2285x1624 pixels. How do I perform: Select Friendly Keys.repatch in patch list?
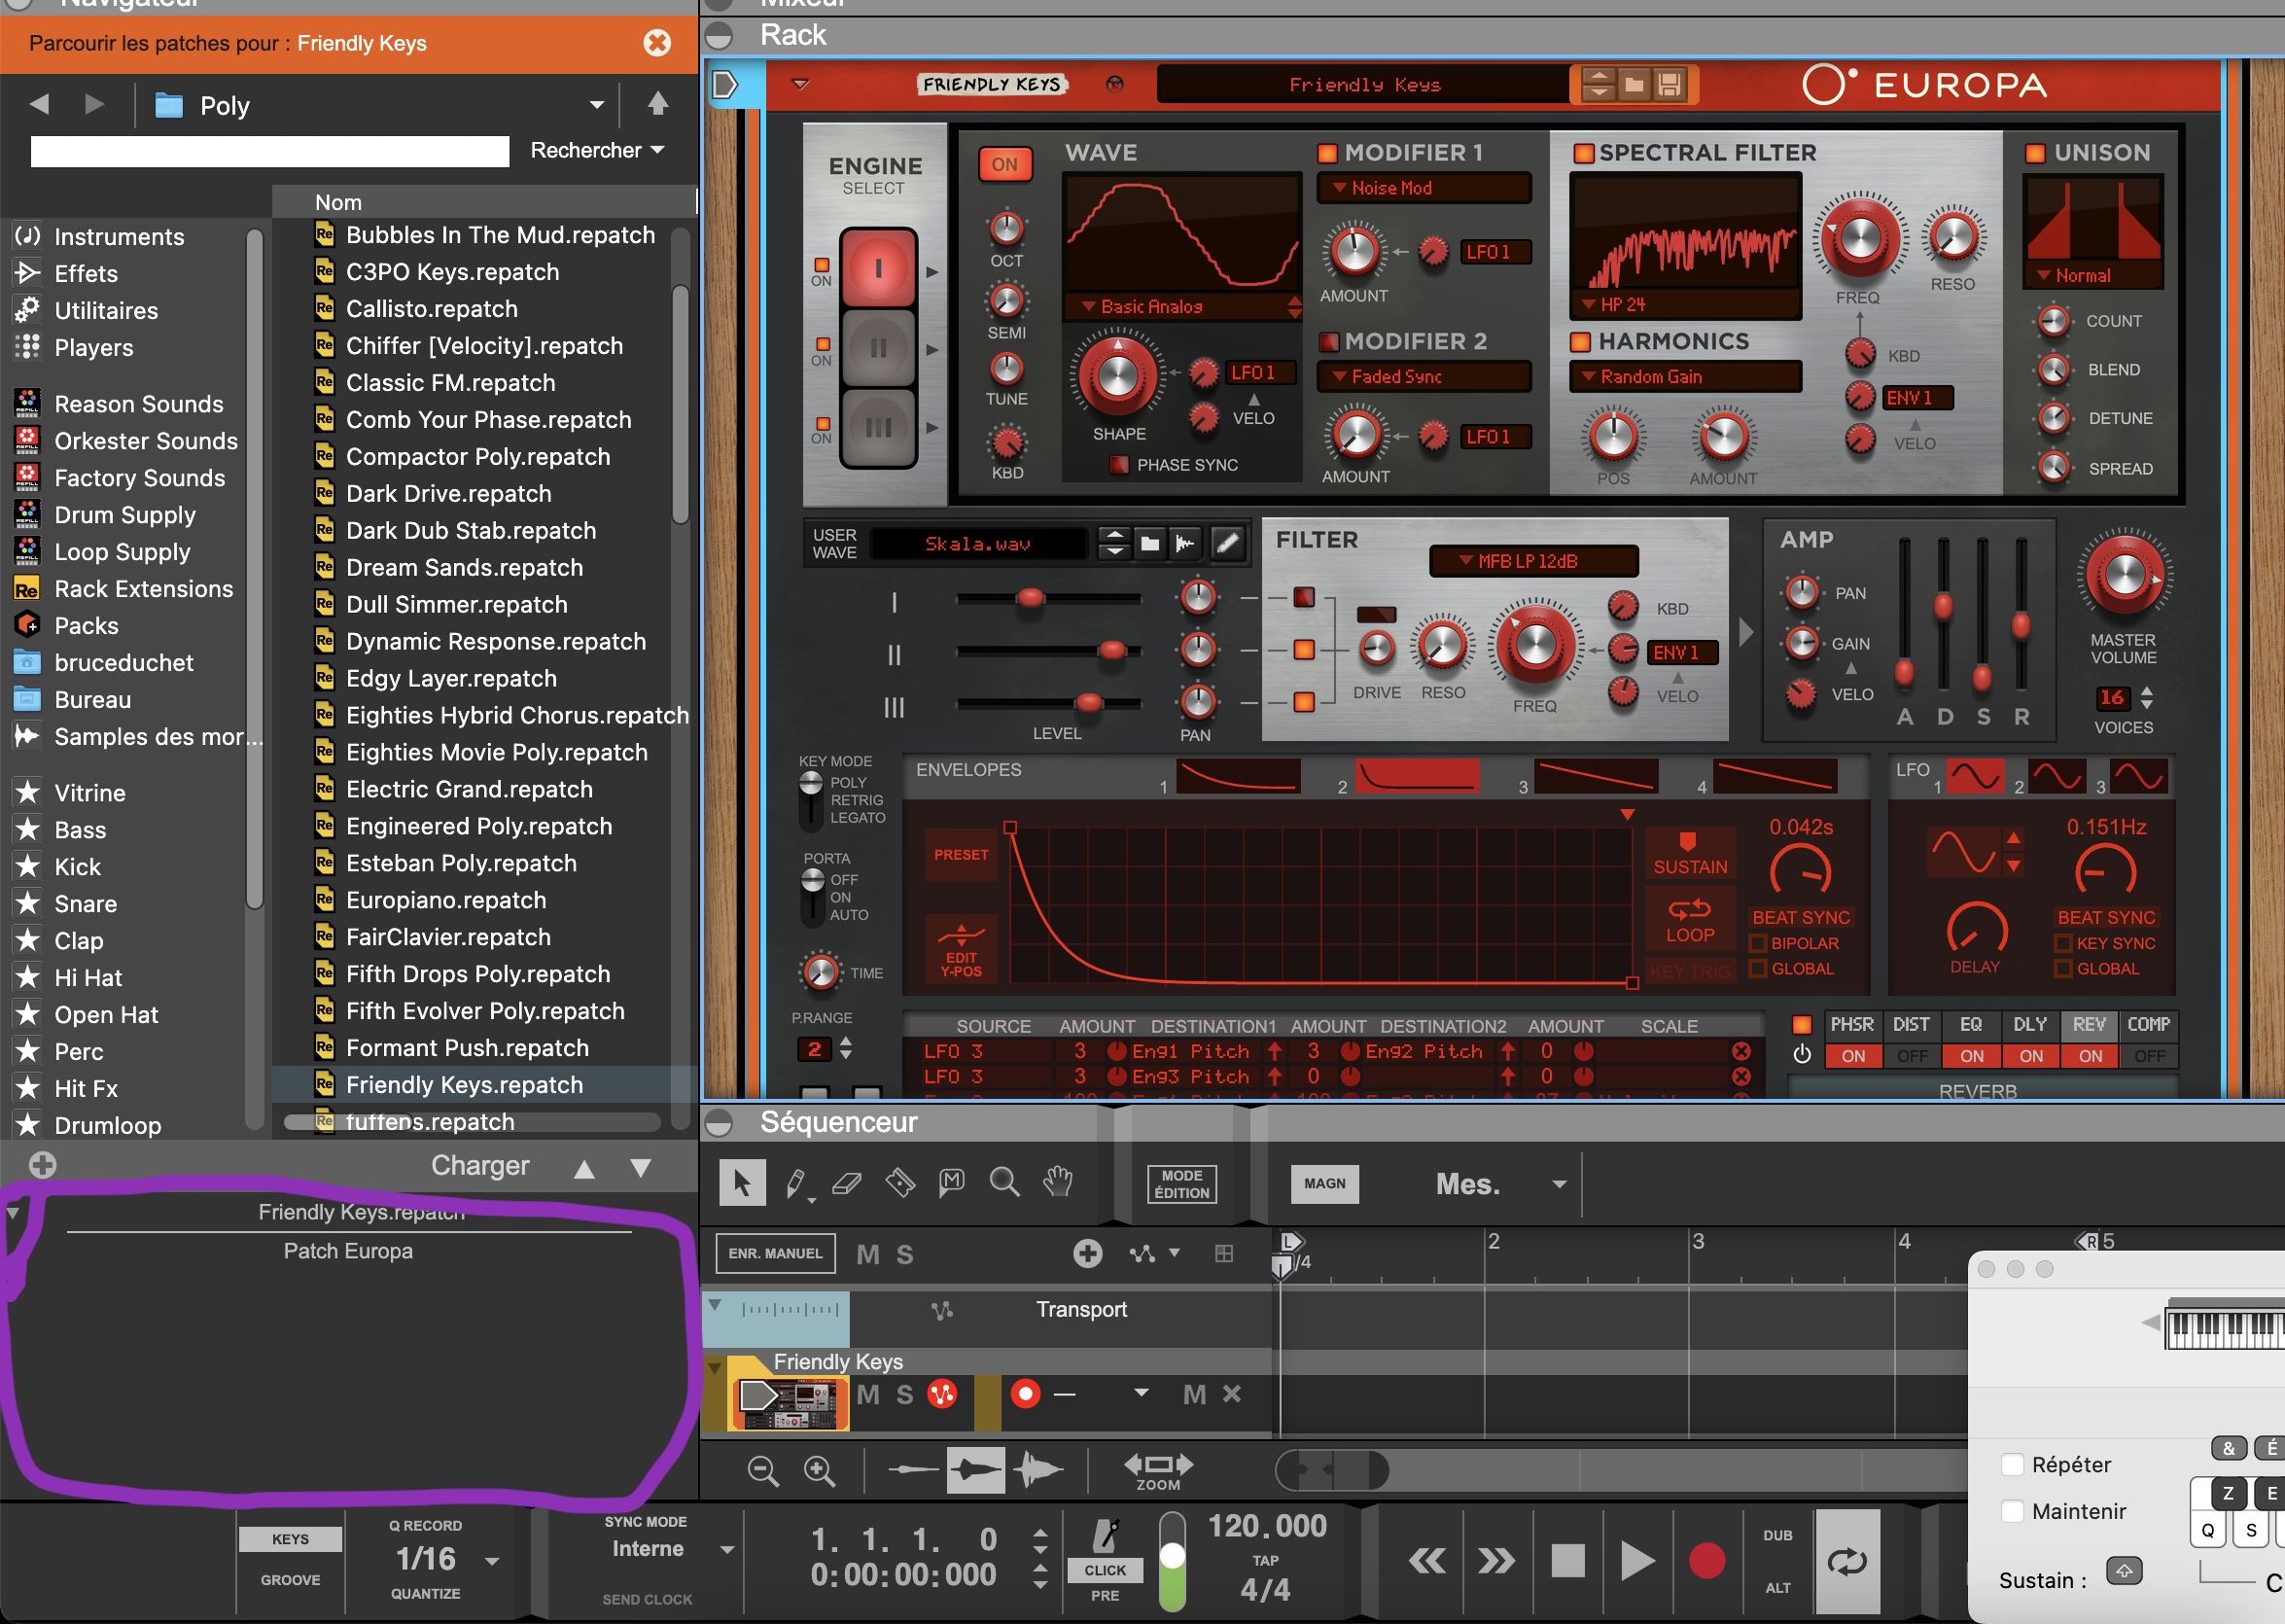pos(464,1084)
